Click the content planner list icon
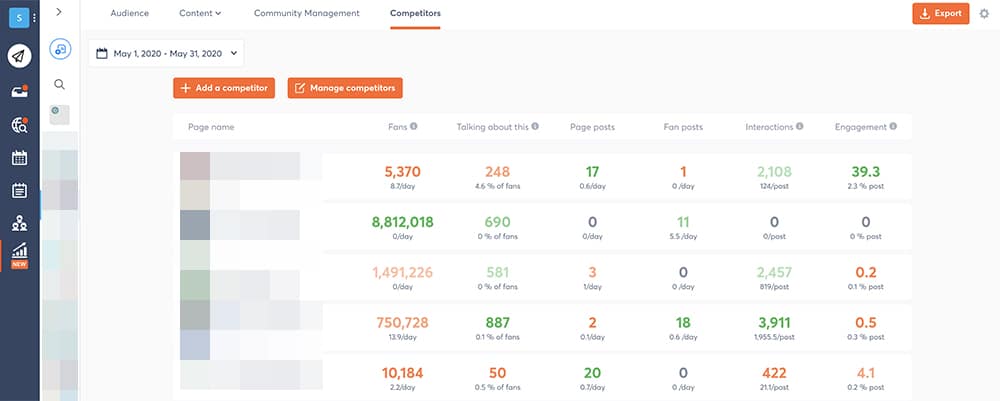Screen dimensions: 1000x401 (19, 191)
